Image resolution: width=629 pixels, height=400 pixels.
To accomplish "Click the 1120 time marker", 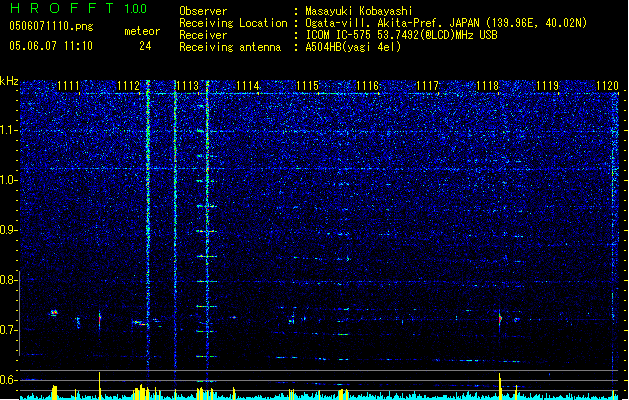I will 607,86.
